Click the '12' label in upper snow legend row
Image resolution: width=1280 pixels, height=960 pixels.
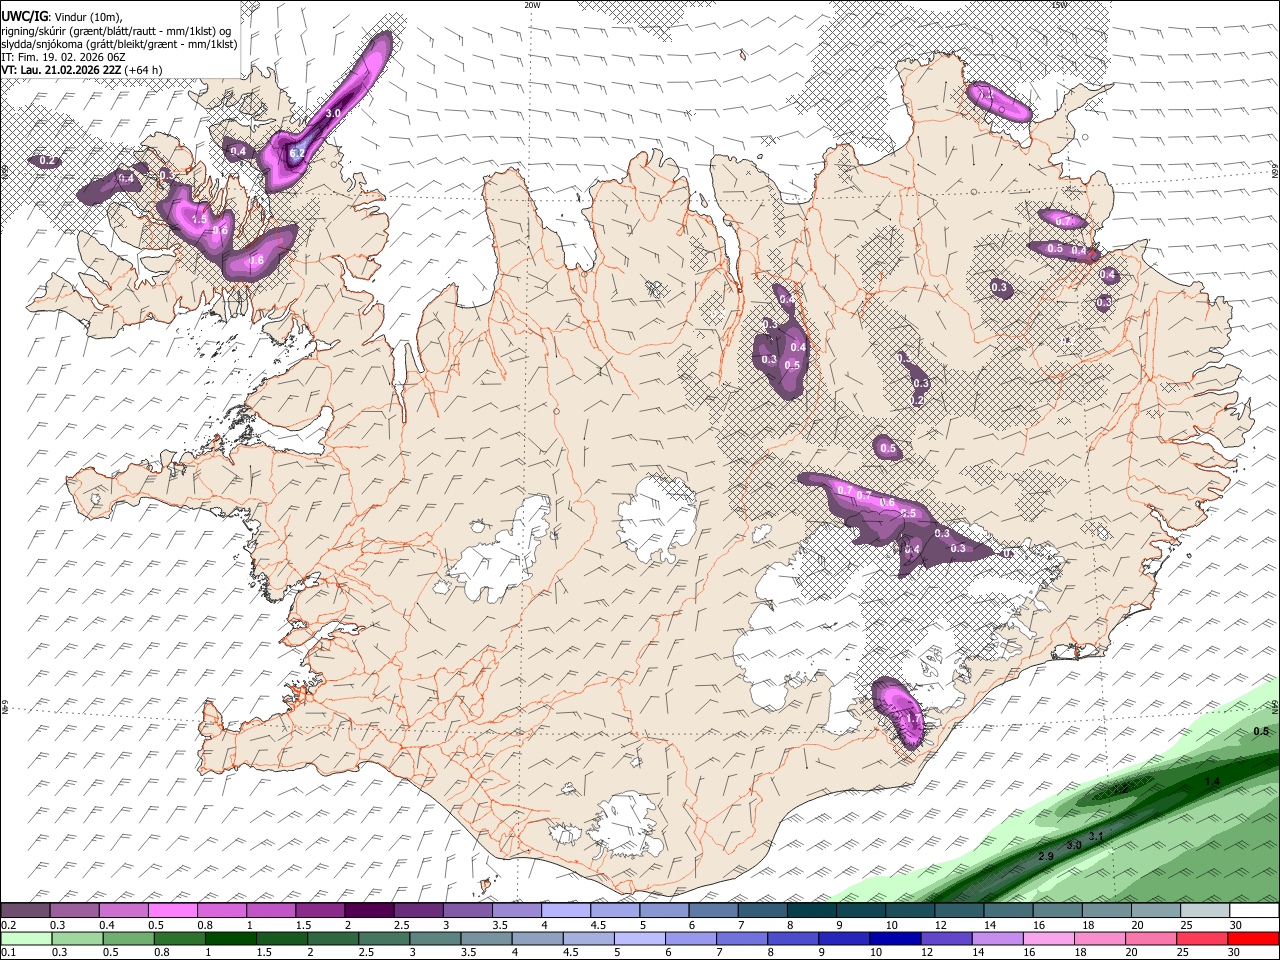coord(940,925)
